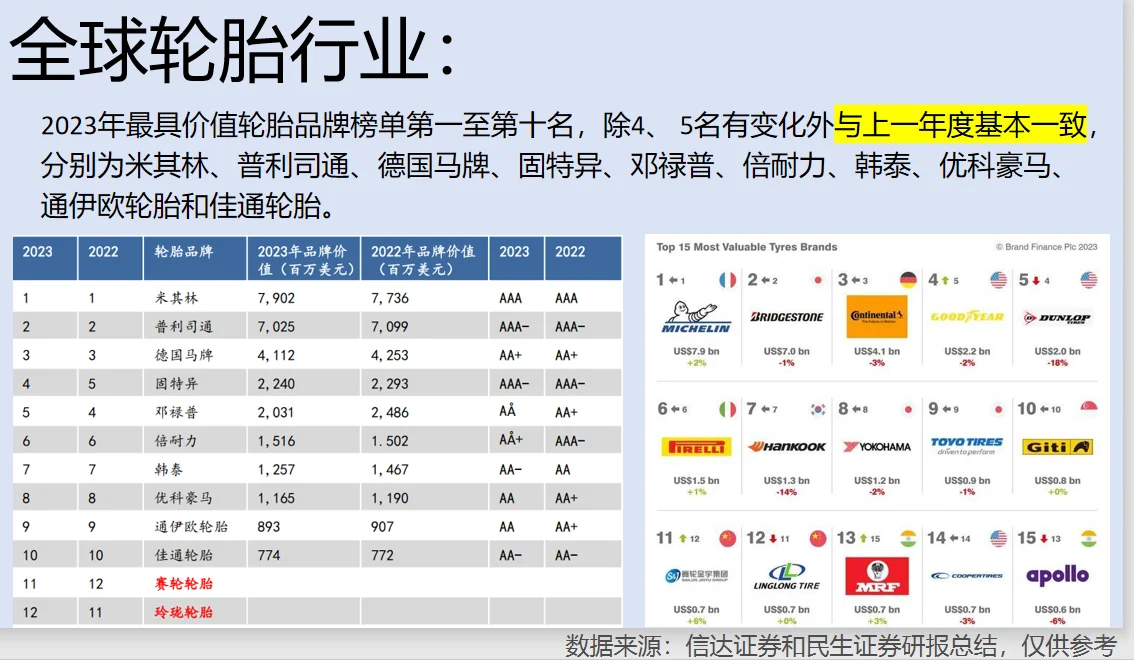This screenshot has width=1134, height=660.
Task: Click the Toyo Tires logo
Action: click(x=967, y=445)
